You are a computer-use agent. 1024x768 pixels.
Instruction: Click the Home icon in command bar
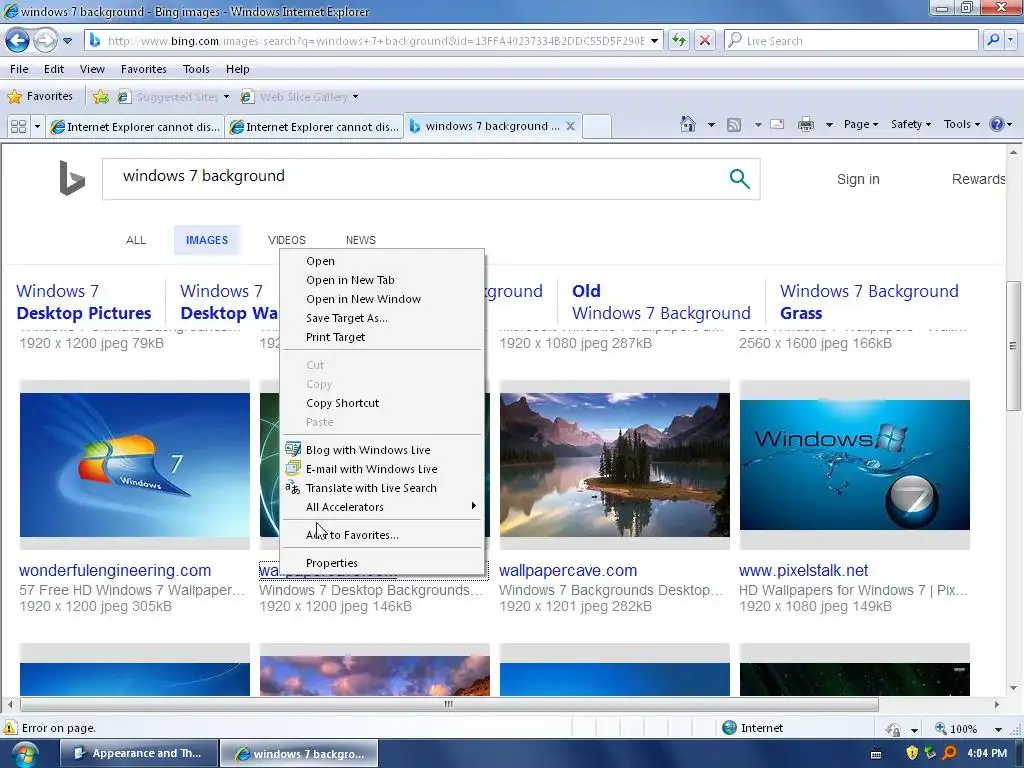tap(688, 124)
